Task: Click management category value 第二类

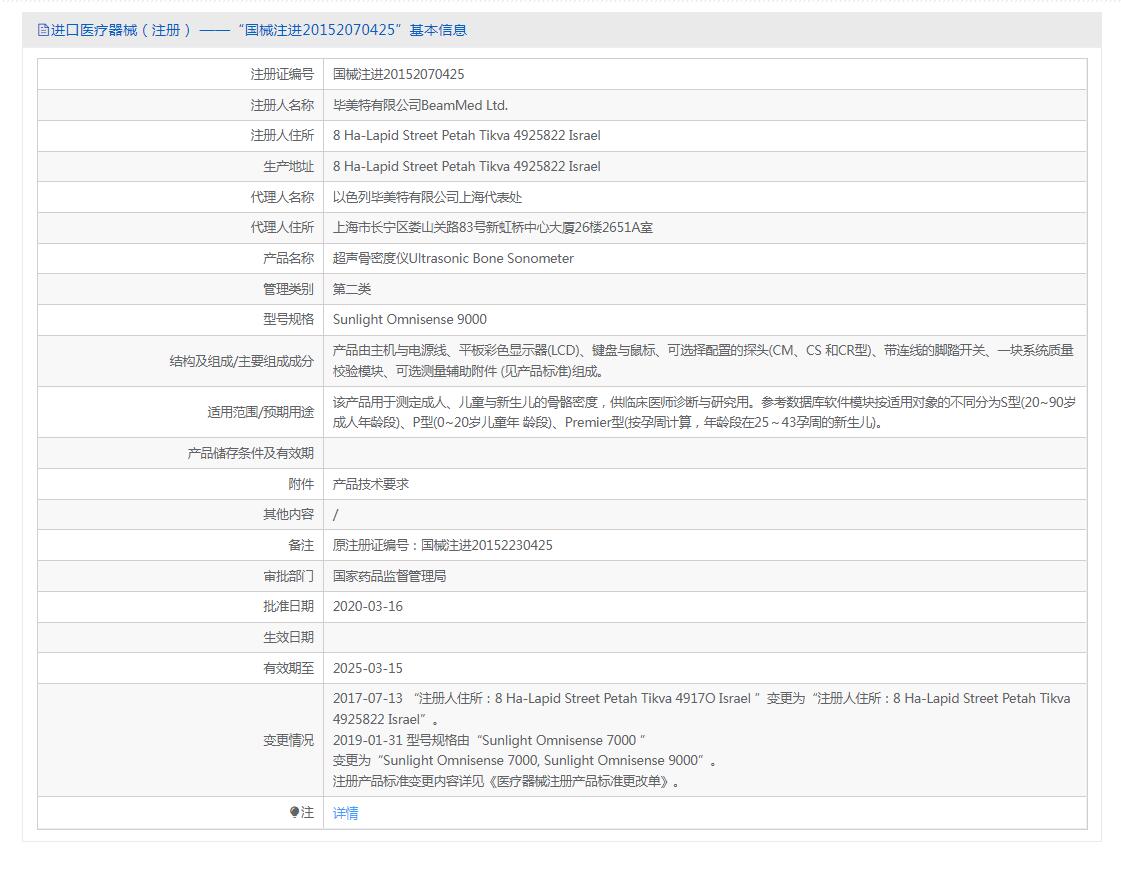Action: (x=352, y=289)
